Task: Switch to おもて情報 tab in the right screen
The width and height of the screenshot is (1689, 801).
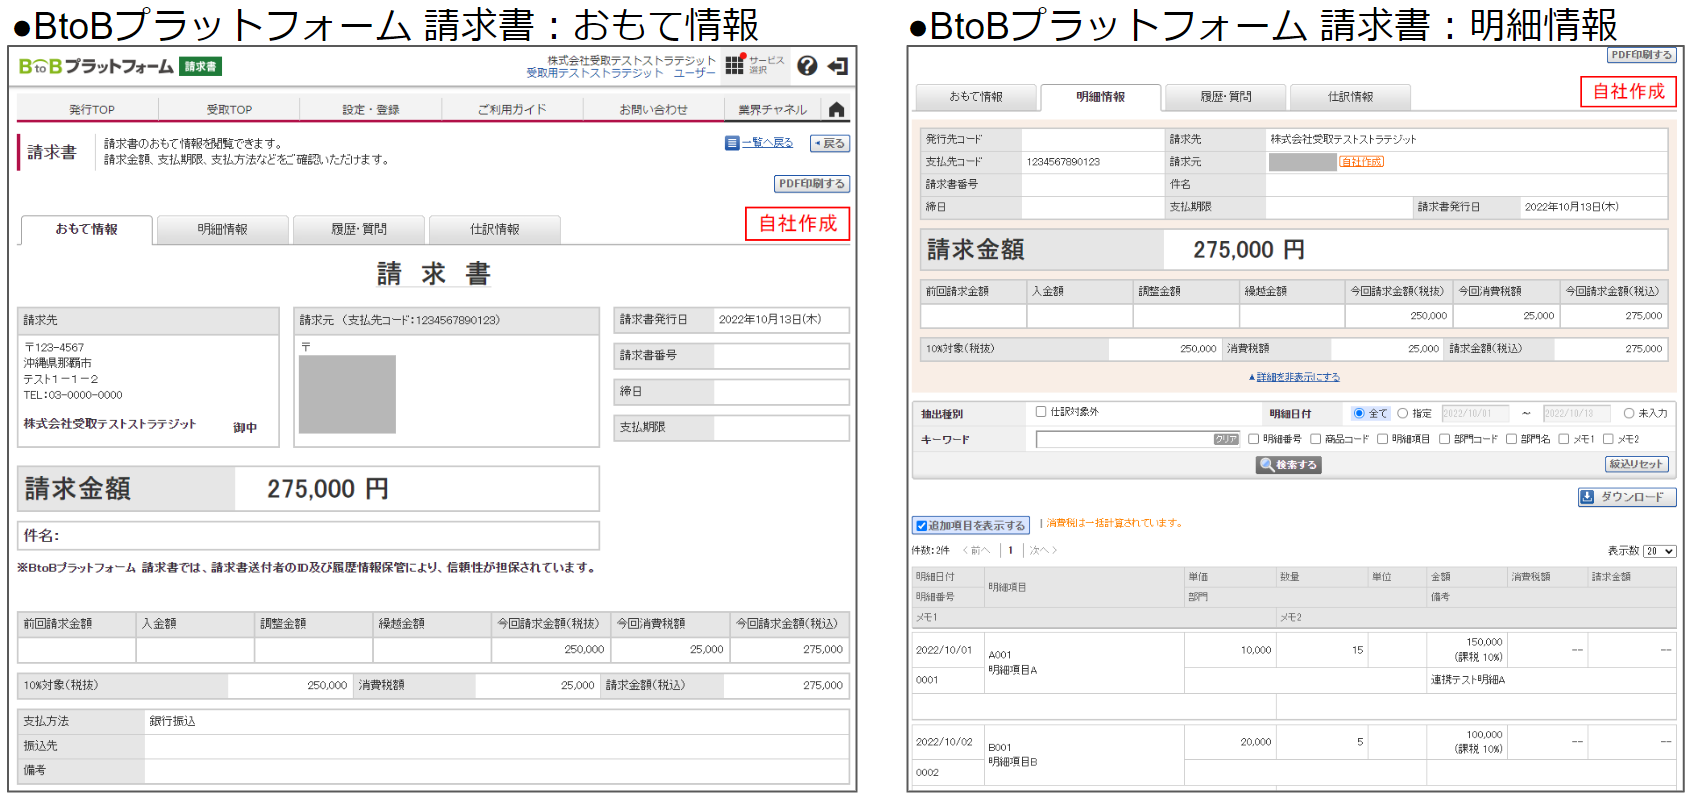Action: (975, 97)
